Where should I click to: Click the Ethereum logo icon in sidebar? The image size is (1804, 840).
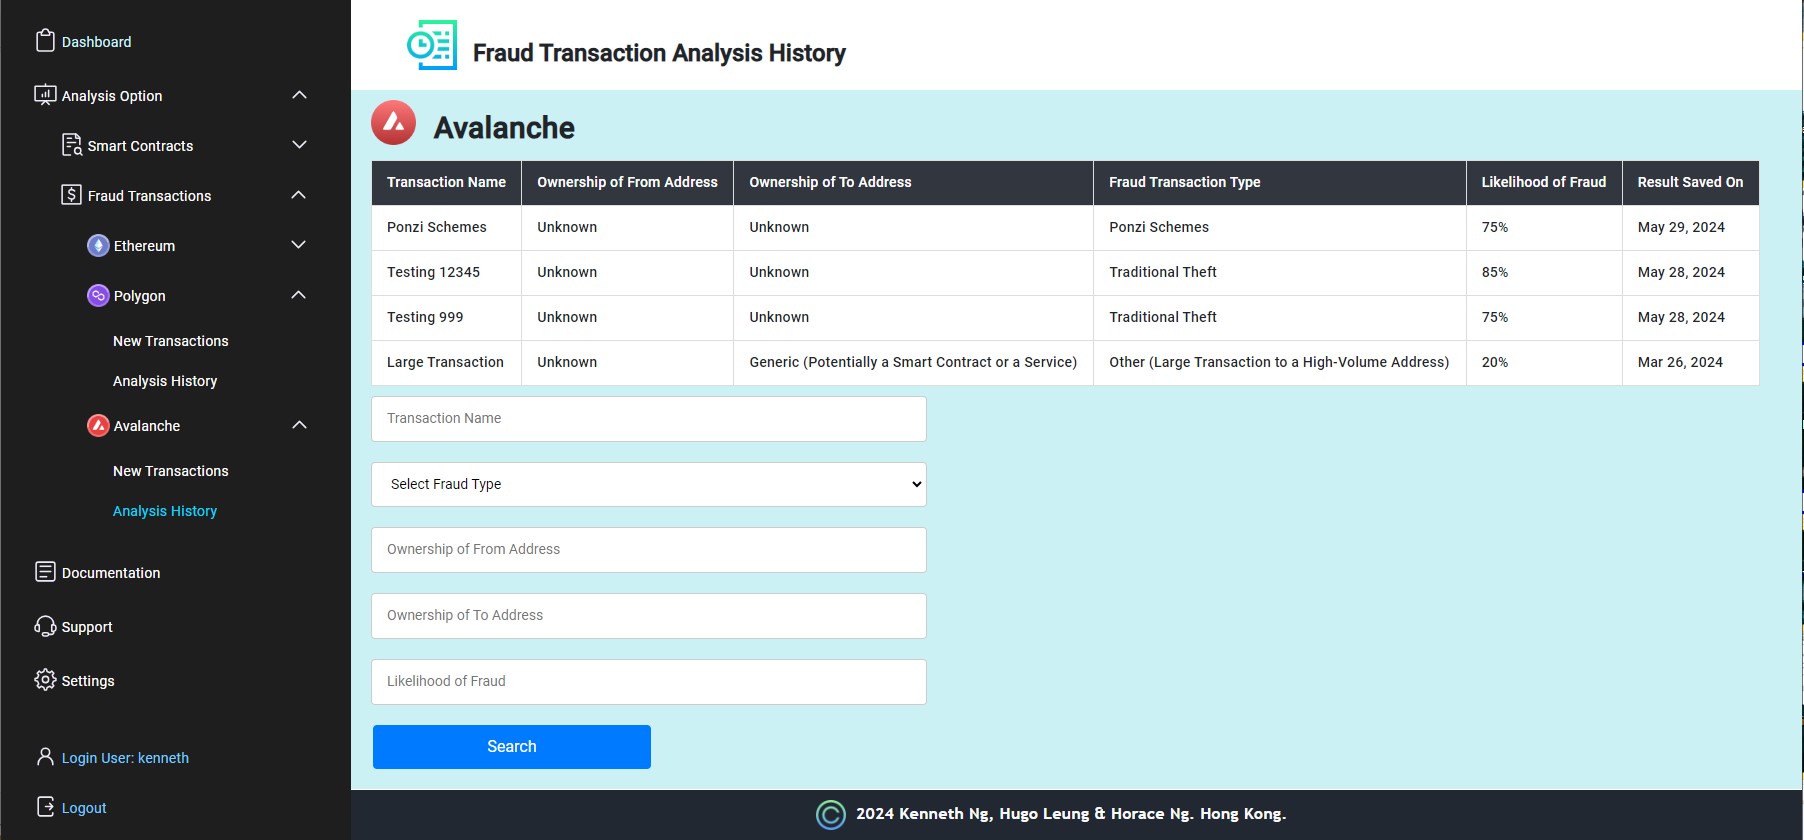coord(98,245)
